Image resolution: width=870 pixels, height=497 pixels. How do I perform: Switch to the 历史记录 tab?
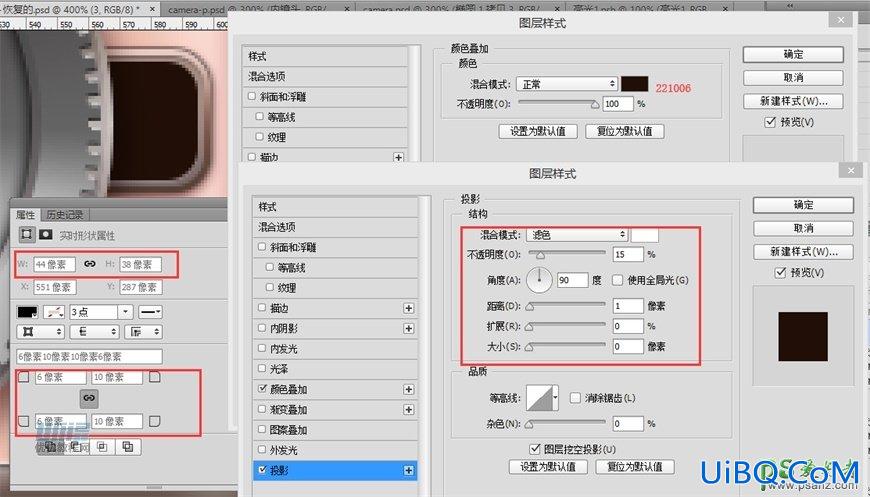(x=64, y=215)
